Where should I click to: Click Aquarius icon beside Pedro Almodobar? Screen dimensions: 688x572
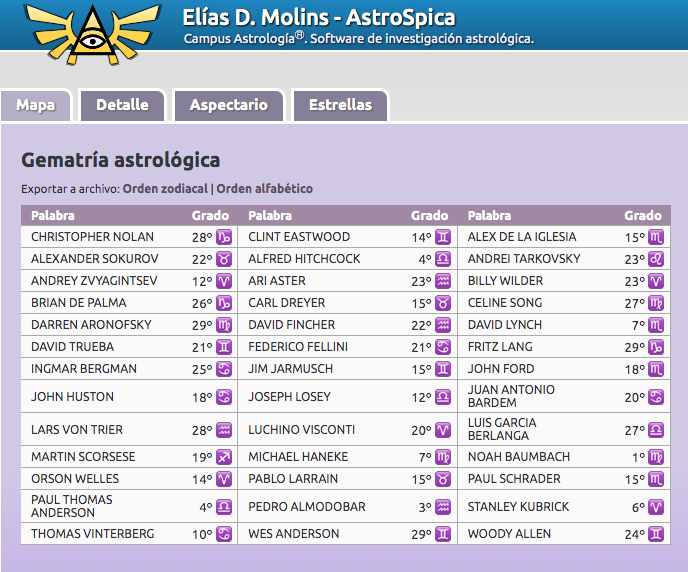coord(443,507)
